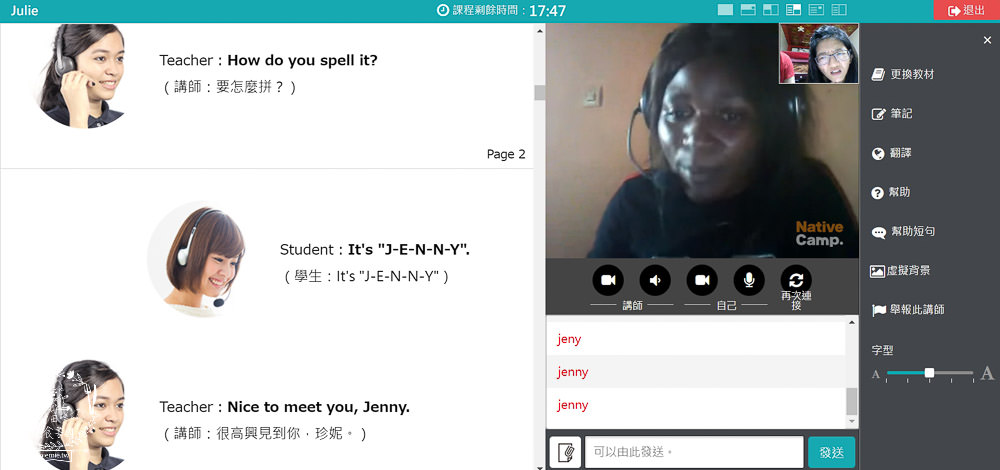
Task: Open the 筆記 notes panel
Action: pos(900,114)
